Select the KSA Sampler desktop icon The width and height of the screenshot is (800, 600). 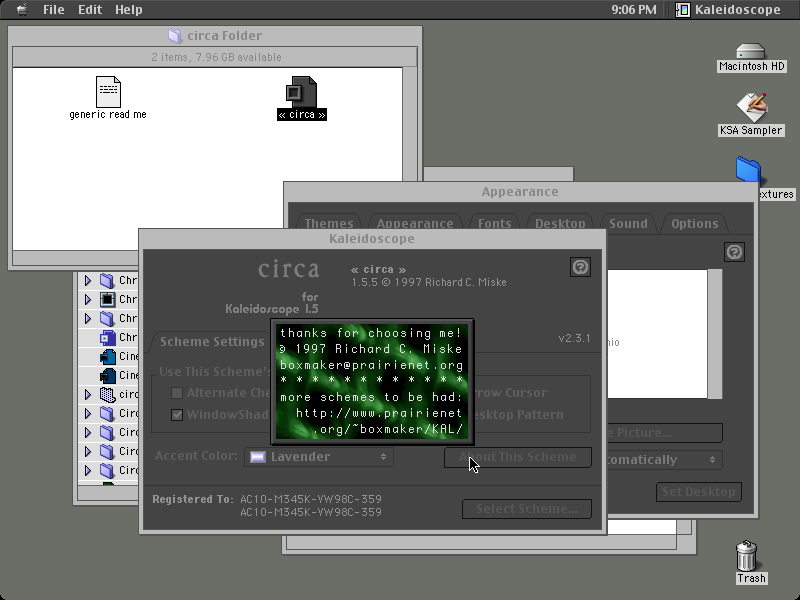751,108
